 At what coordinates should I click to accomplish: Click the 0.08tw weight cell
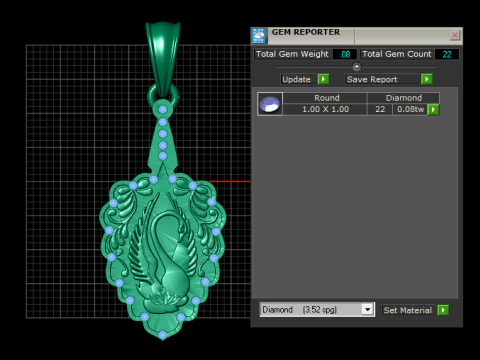(410, 109)
